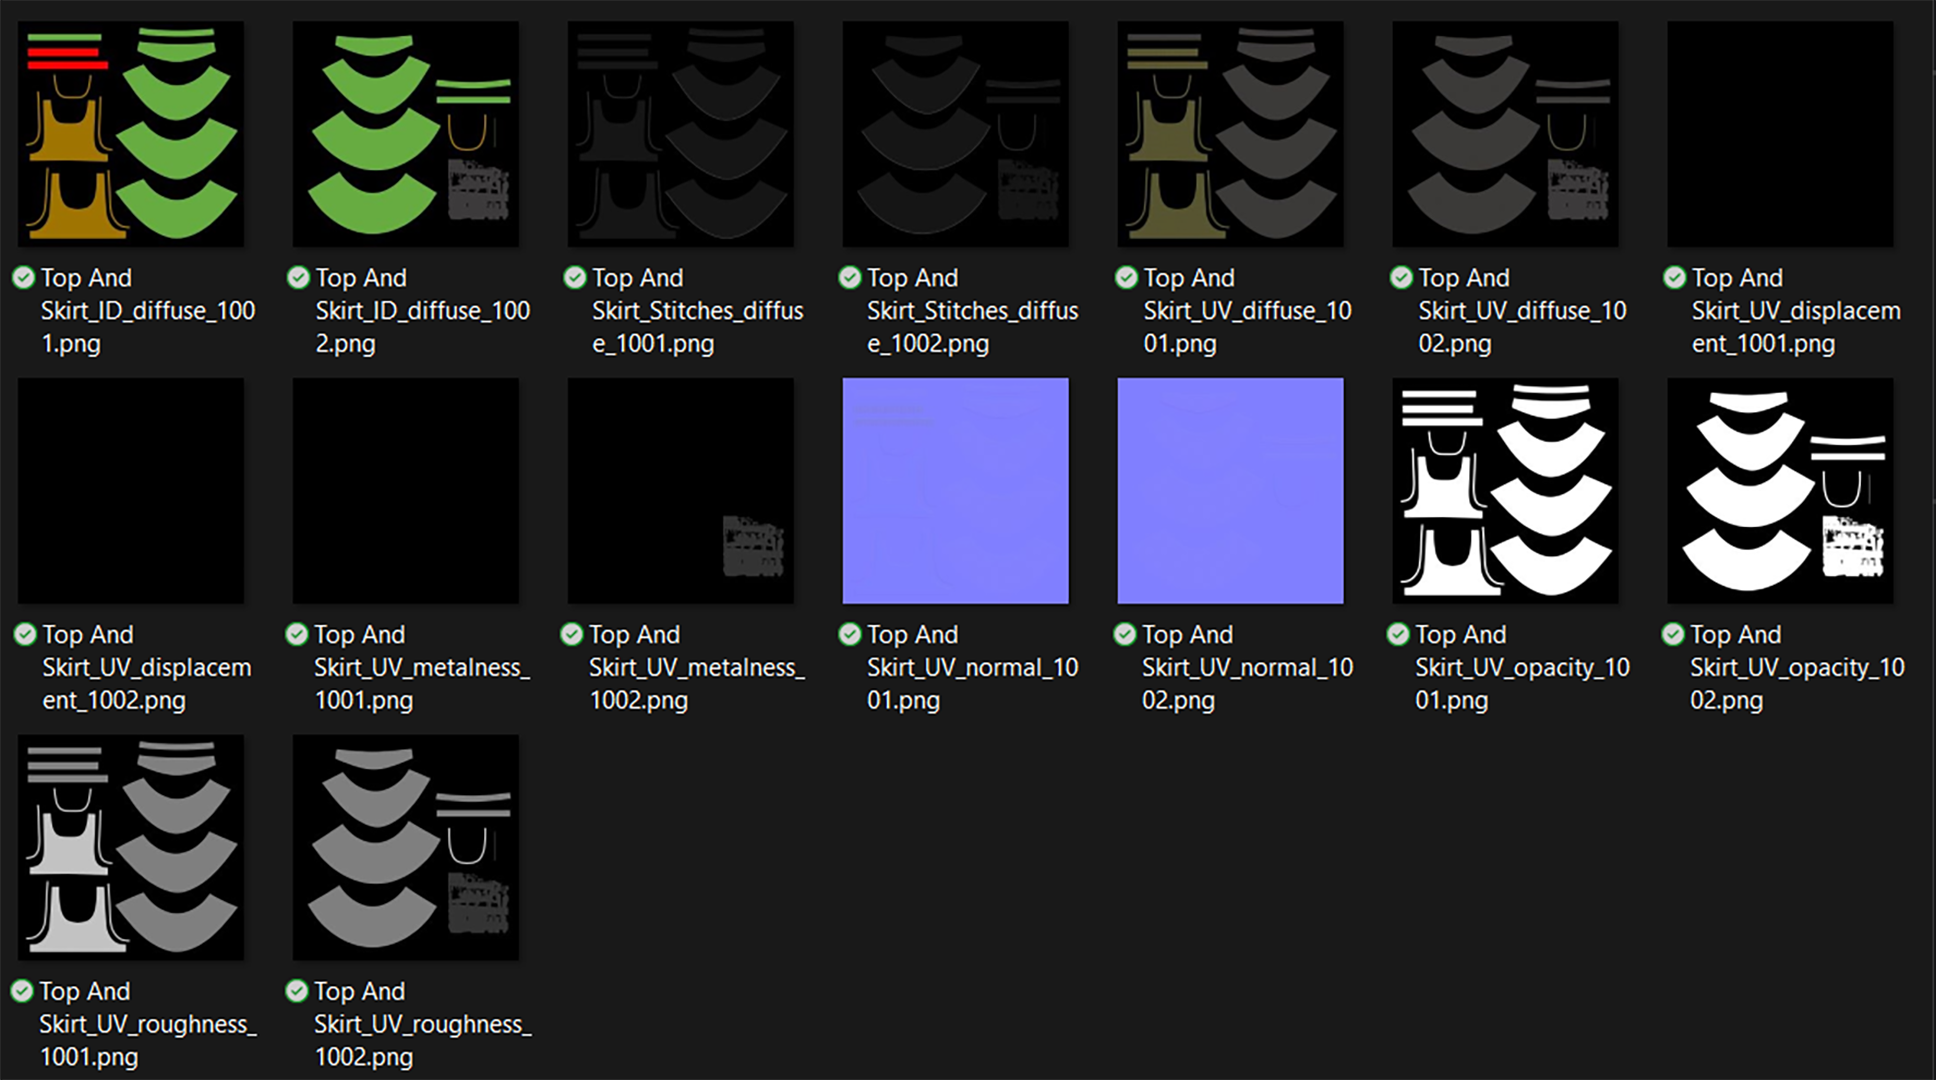Click file name Skirt_UV_opacity_1001.png

1523,668
